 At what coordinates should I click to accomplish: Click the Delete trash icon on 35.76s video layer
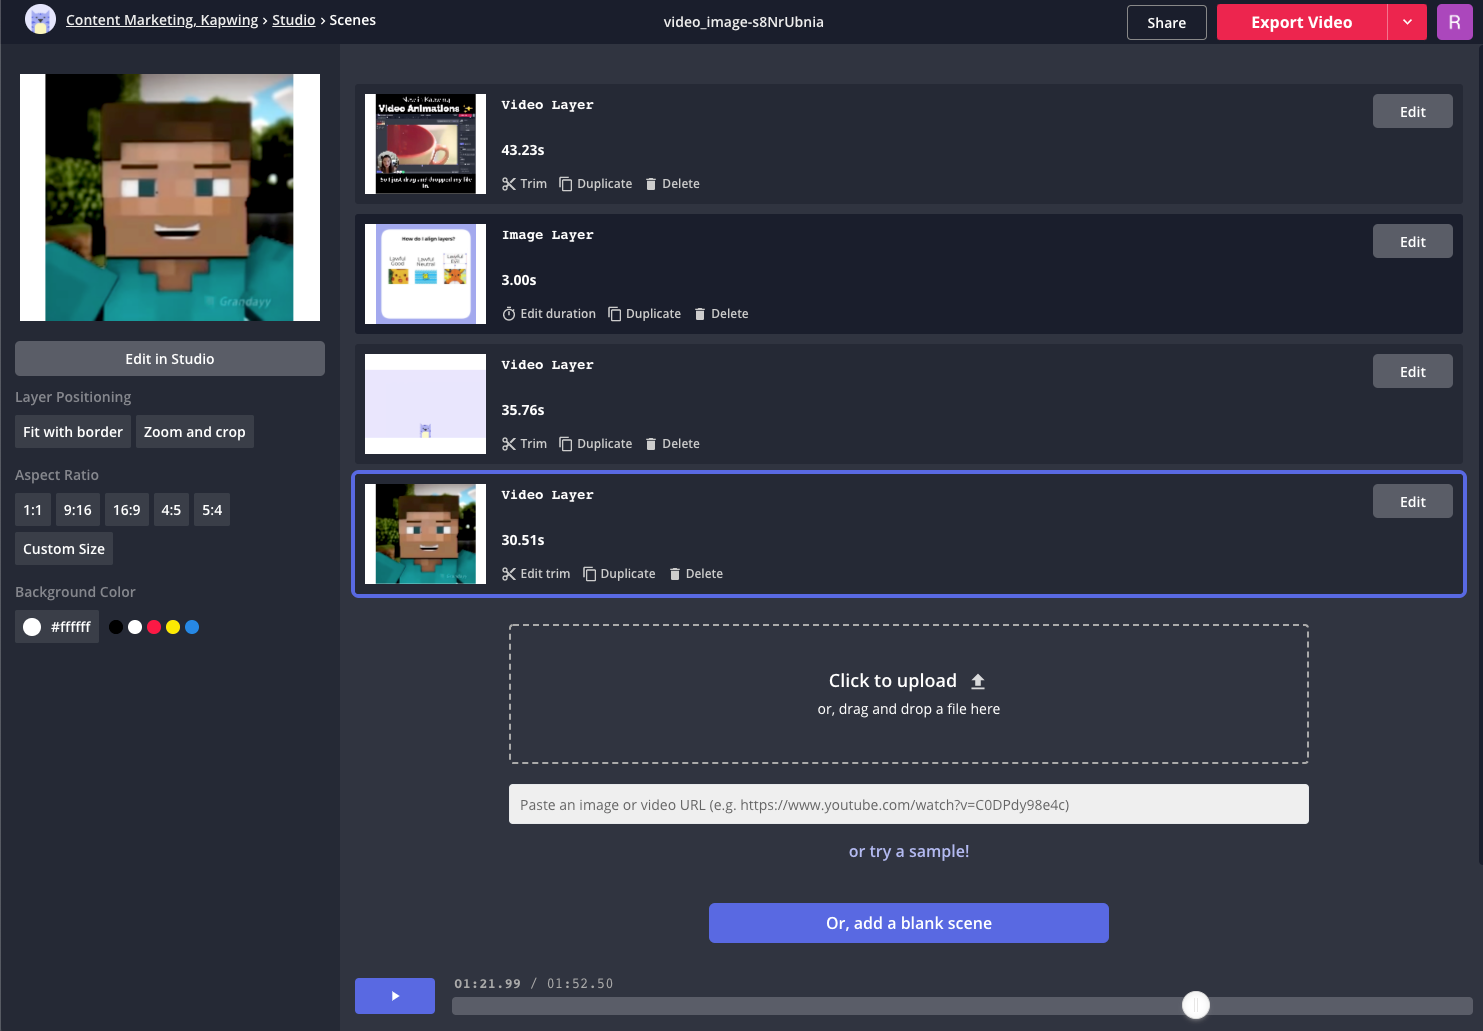(x=651, y=444)
